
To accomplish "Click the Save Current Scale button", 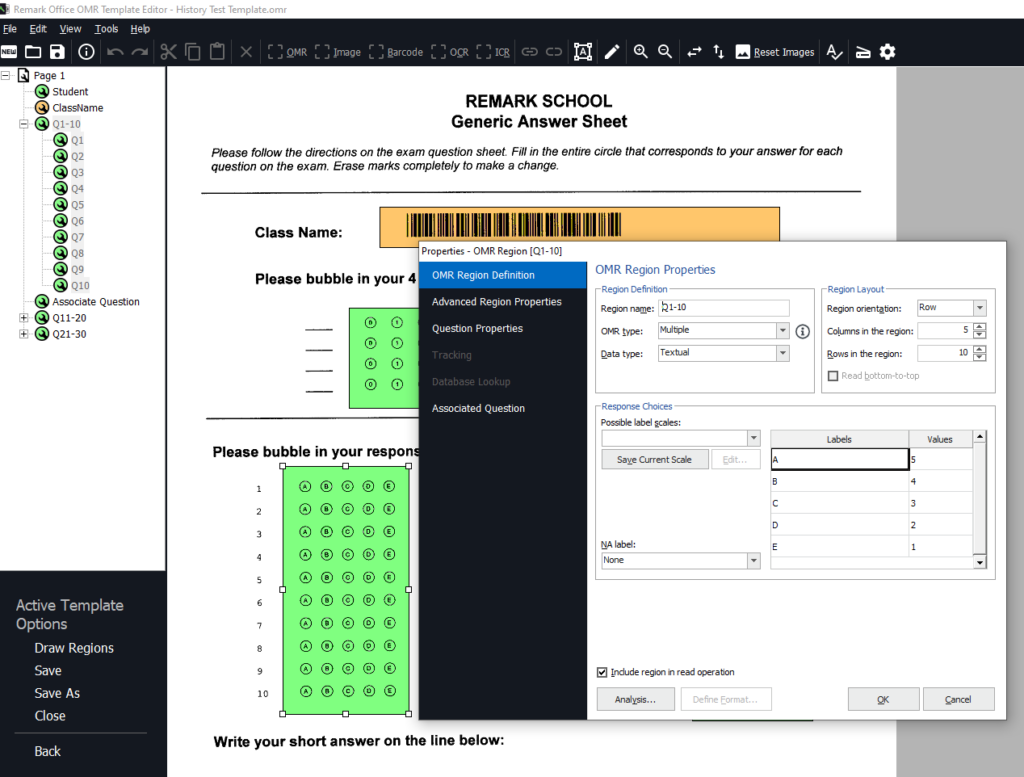I will coord(654,460).
